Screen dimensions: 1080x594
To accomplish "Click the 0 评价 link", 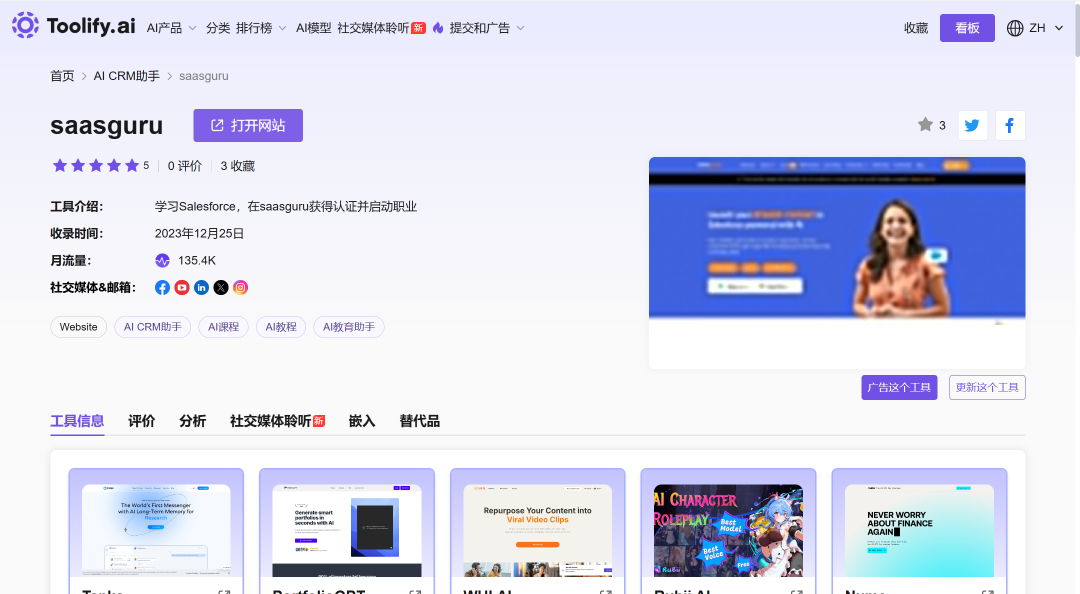I will tap(185, 166).
